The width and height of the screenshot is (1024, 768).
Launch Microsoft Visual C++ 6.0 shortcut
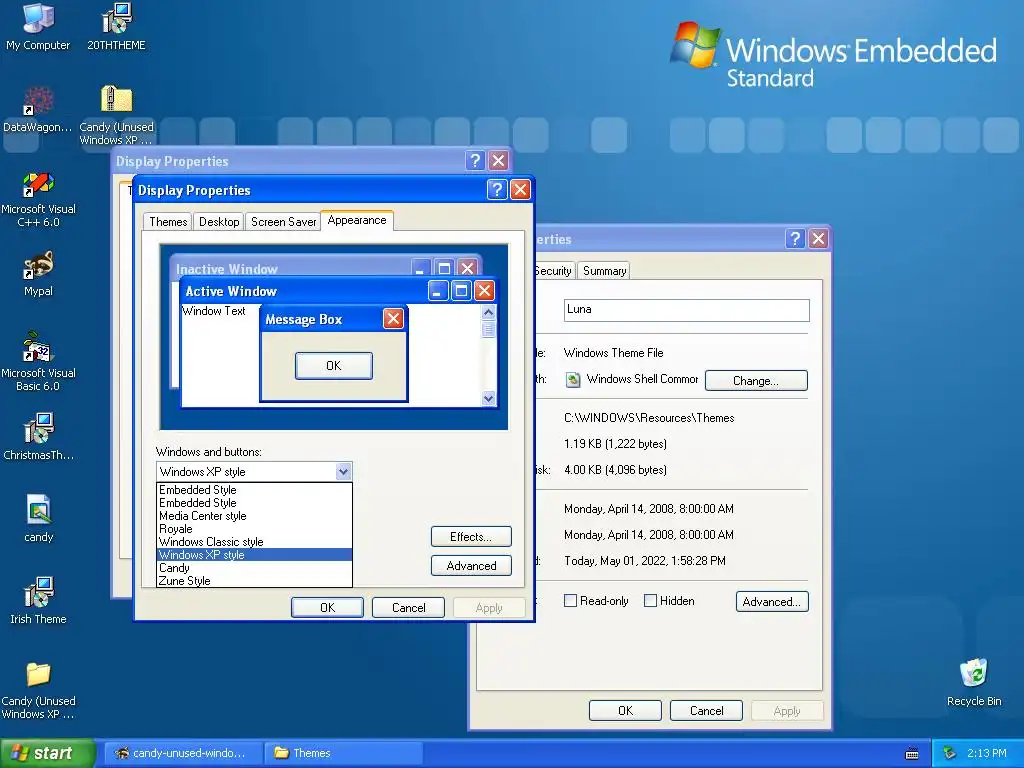(x=38, y=199)
